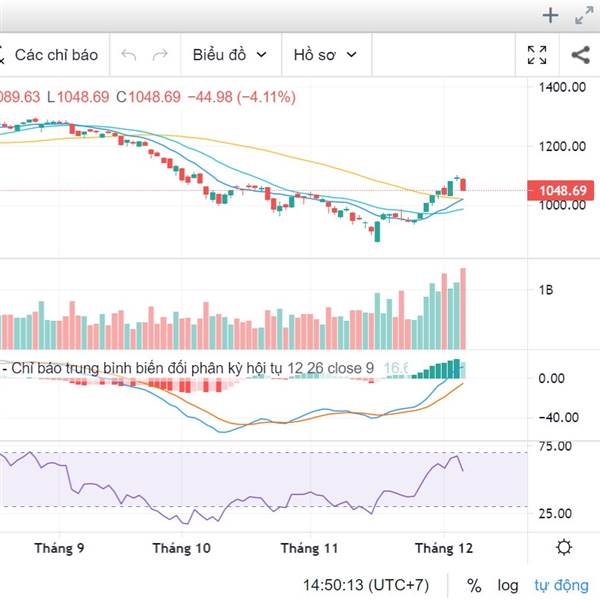Expand the Hồ sơ dropdown
Screen dimensions: 600x600
coord(325,55)
